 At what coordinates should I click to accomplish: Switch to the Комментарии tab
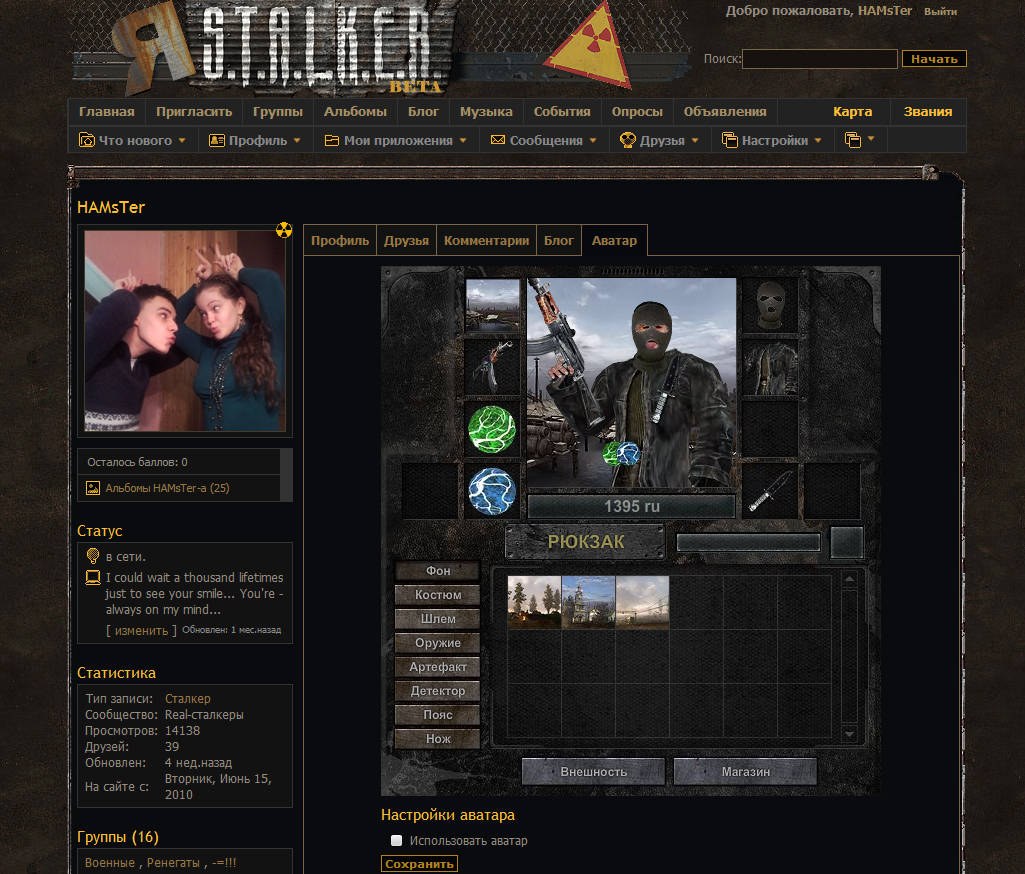pos(486,240)
